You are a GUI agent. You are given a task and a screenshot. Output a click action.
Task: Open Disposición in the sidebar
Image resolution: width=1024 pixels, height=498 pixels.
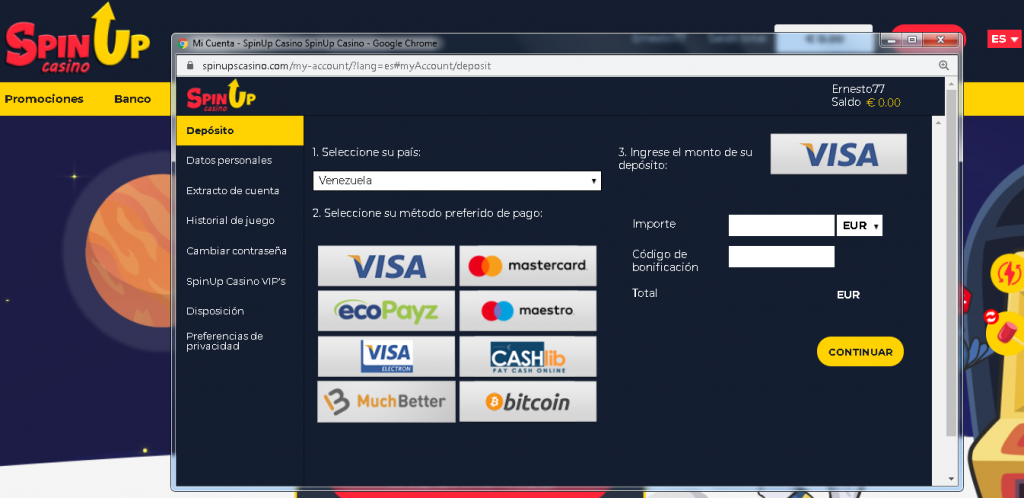[215, 311]
